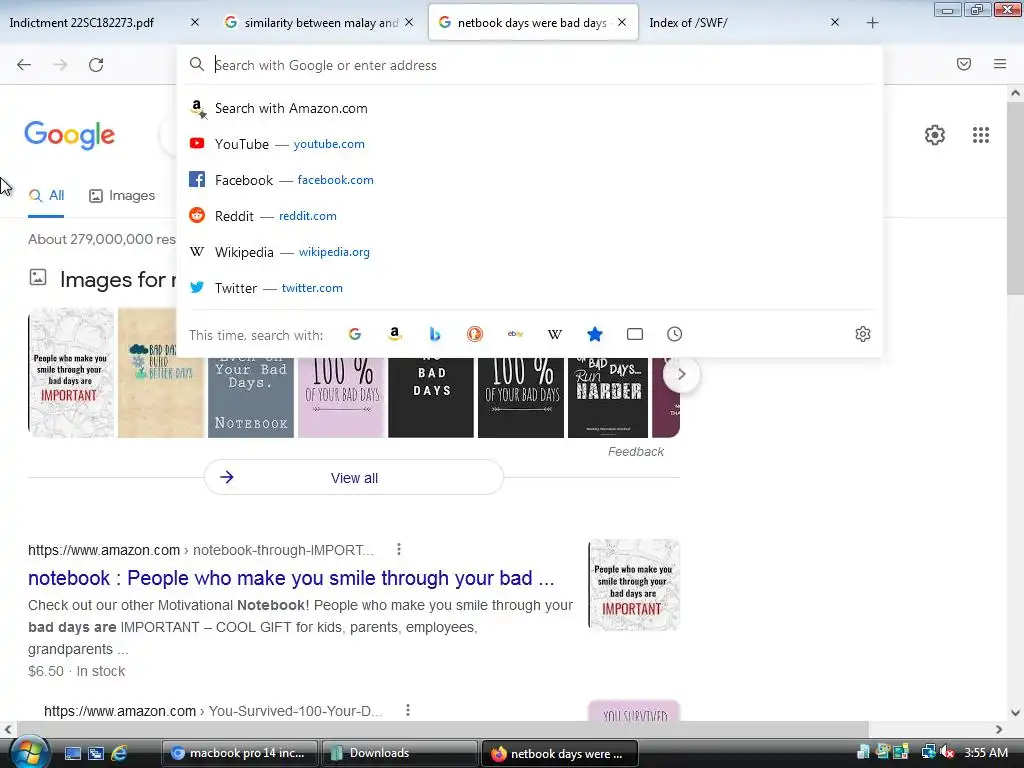This screenshot has width=1024, height=768.
Task: Click the horizontal scrollbar left arrow
Action: (x=8, y=729)
